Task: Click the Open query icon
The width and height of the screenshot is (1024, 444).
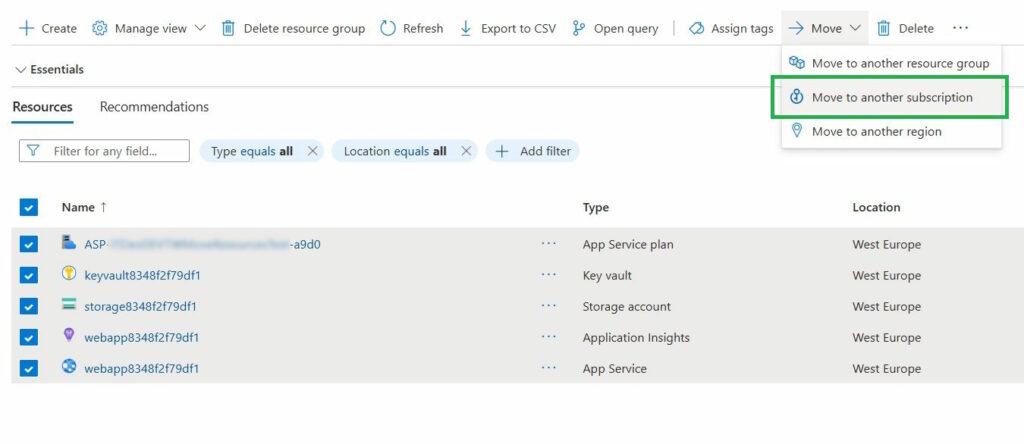Action: [579, 28]
